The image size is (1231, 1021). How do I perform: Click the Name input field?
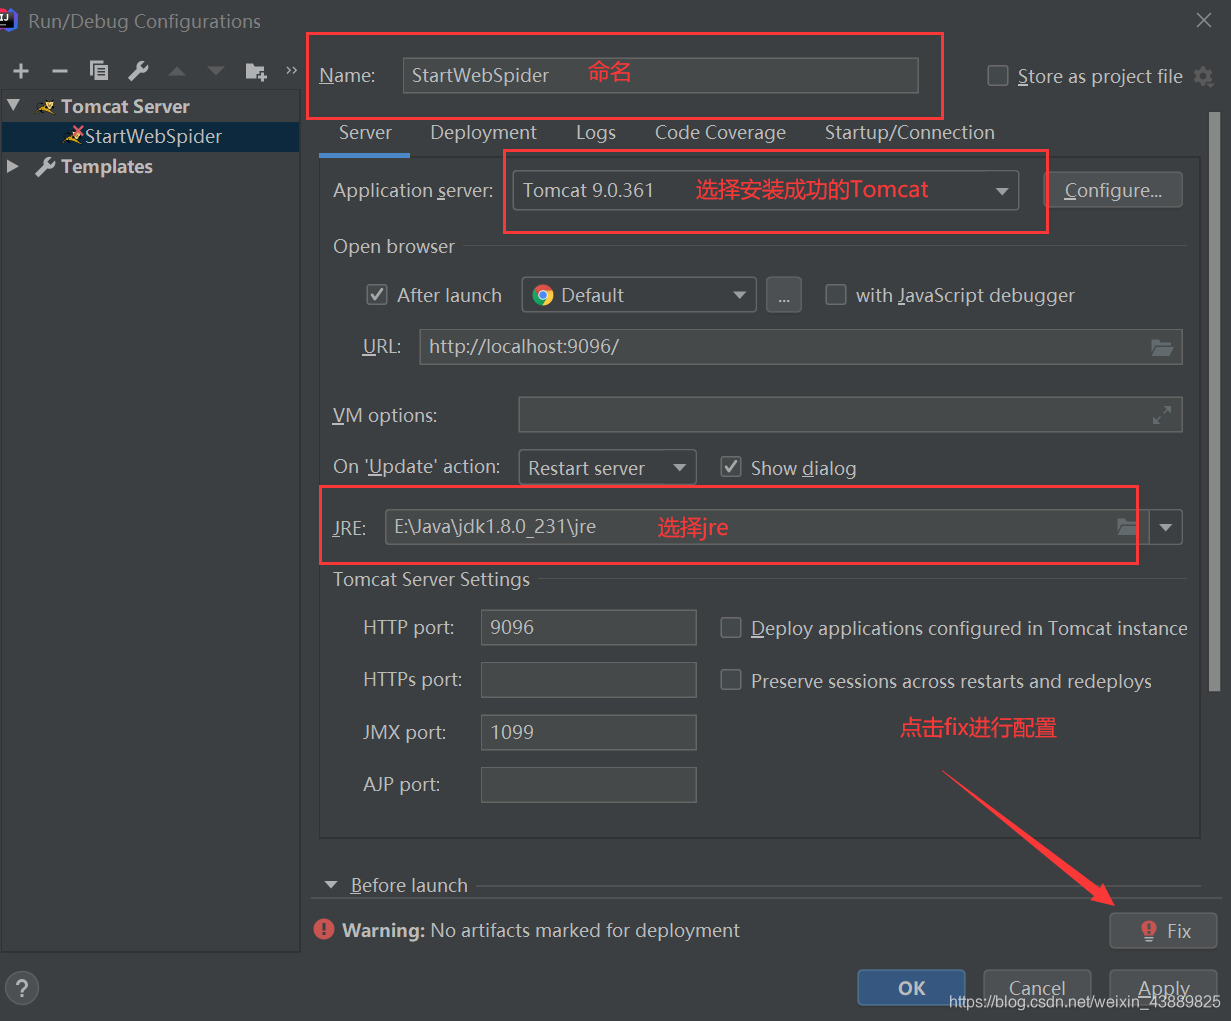pos(660,75)
